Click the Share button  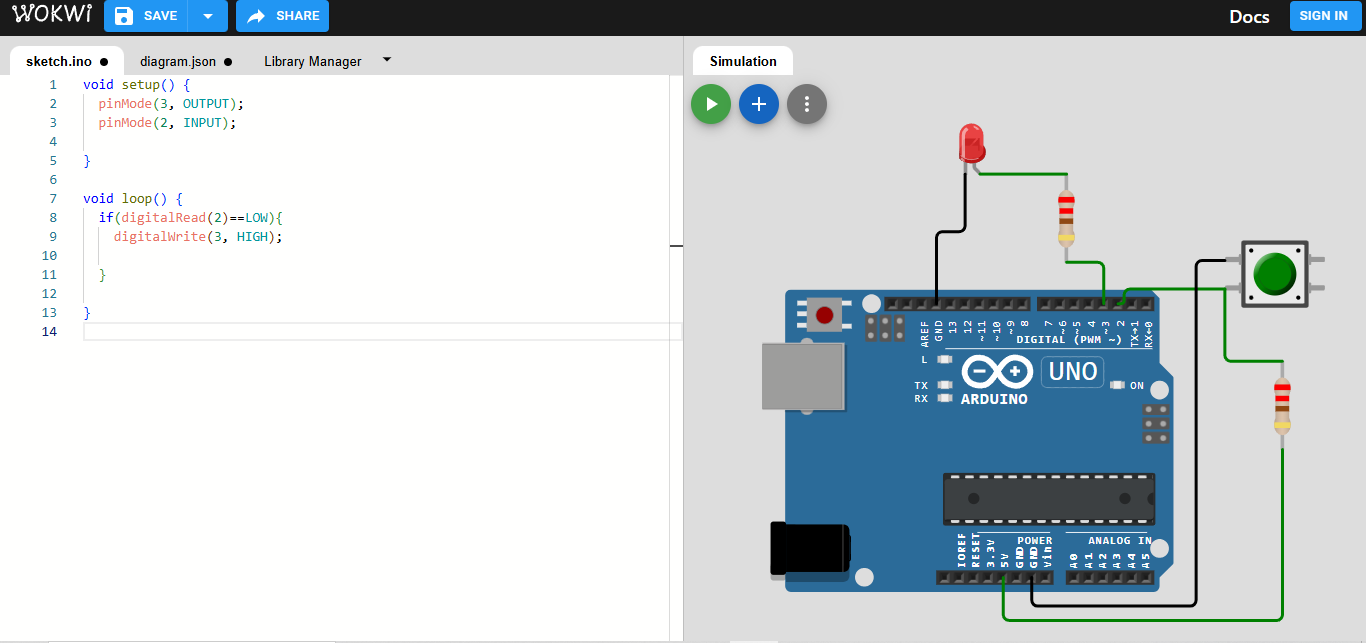pos(283,16)
